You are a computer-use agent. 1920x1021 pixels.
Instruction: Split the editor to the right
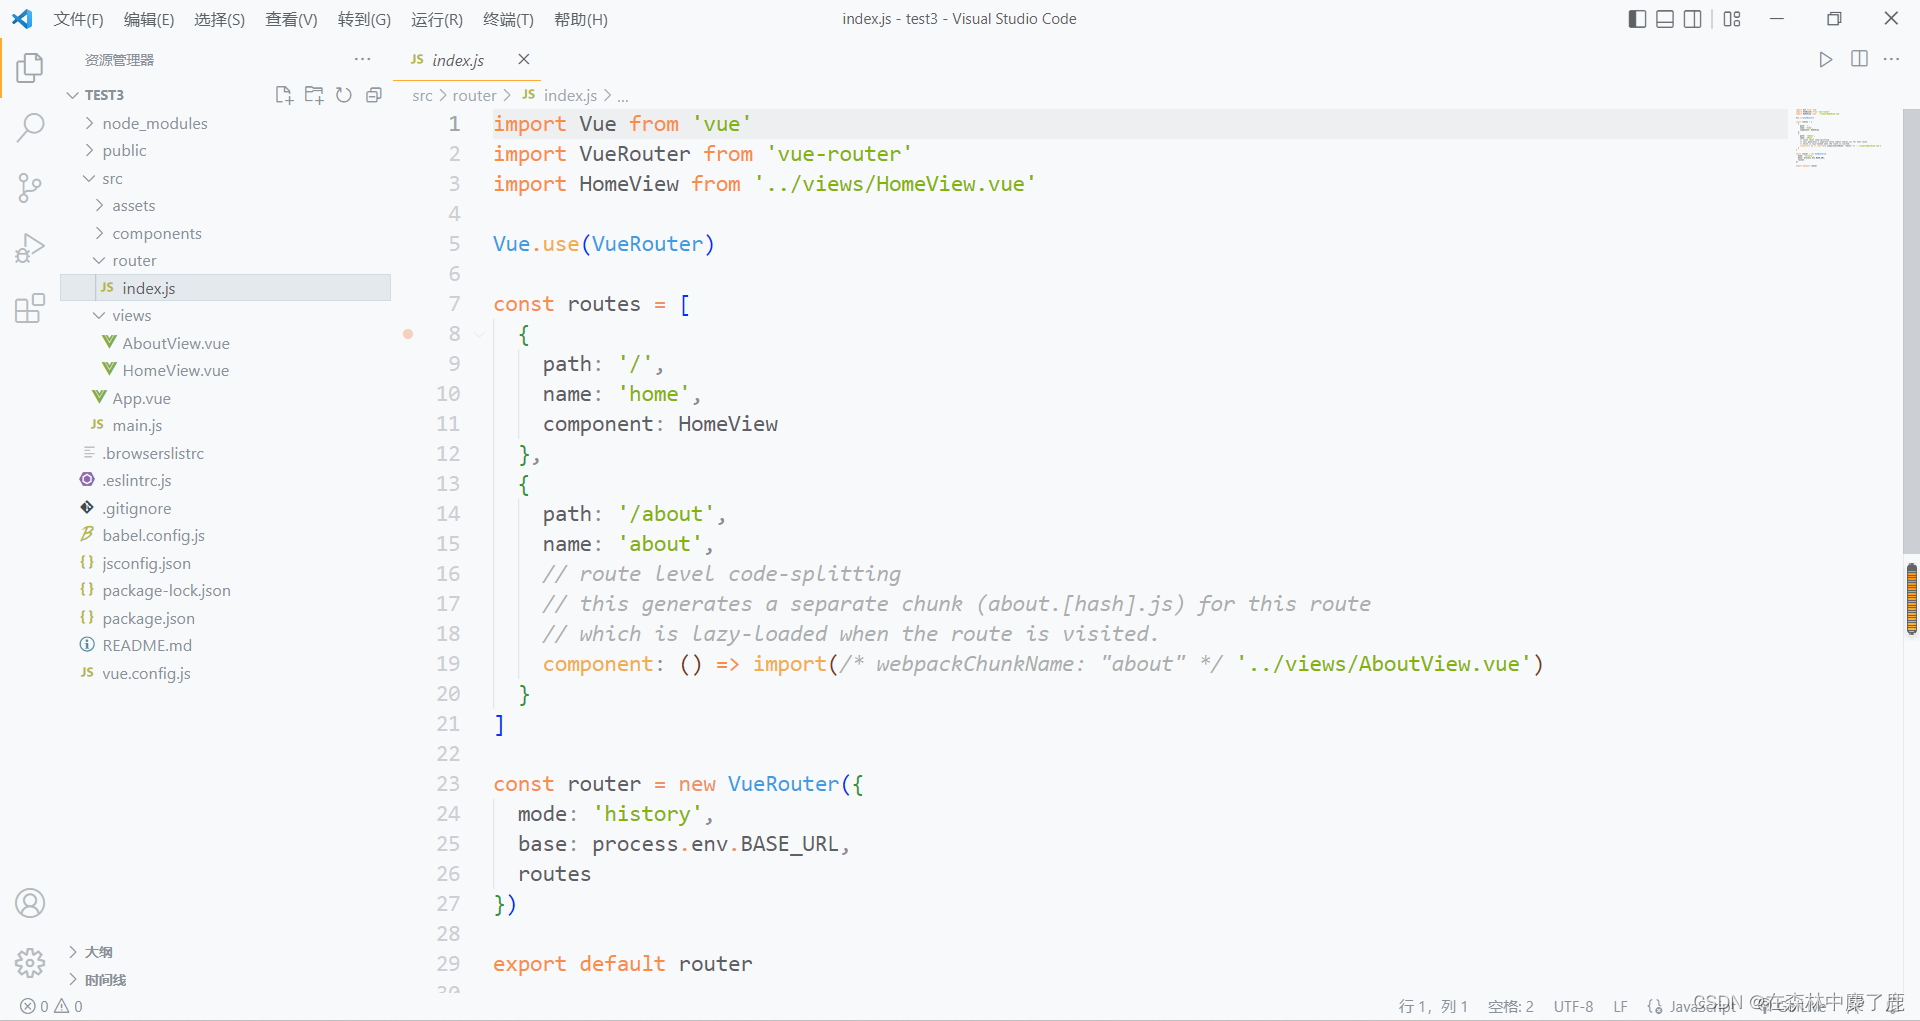(1859, 60)
